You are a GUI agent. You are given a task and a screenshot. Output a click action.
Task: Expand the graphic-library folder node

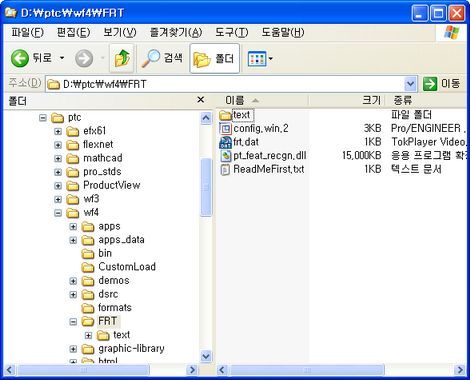click(x=73, y=349)
